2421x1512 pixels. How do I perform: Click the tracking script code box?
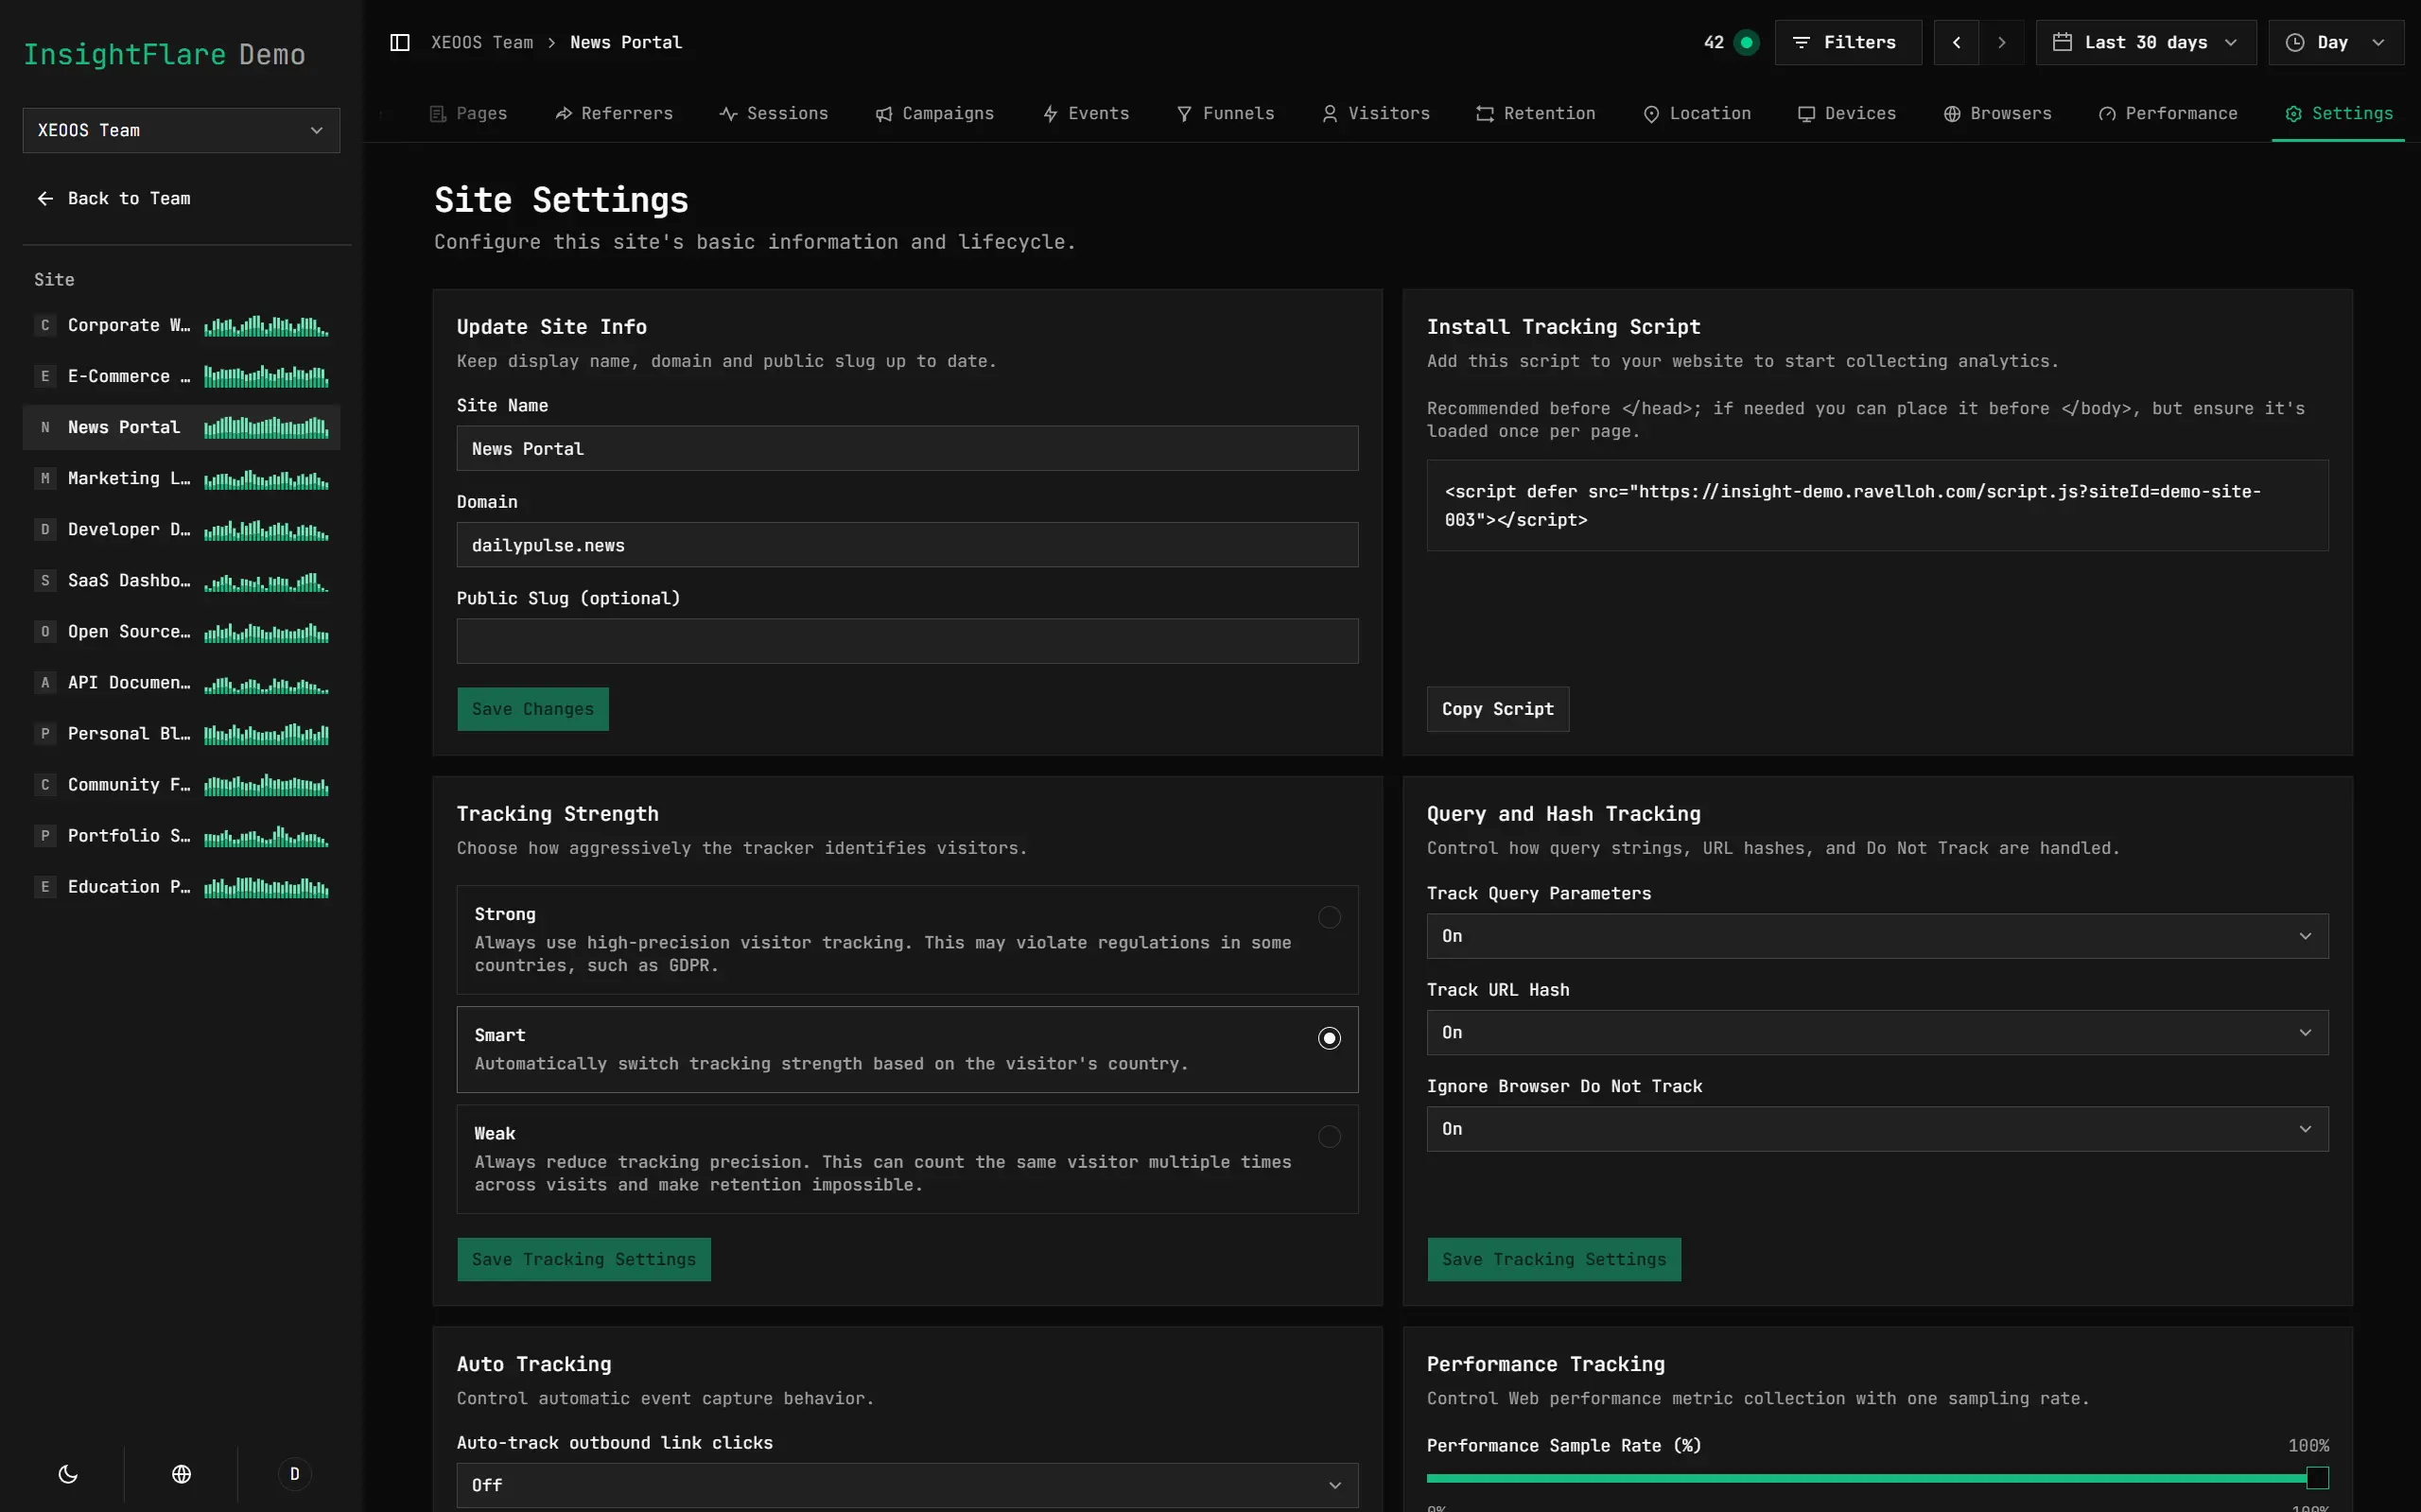1877,505
